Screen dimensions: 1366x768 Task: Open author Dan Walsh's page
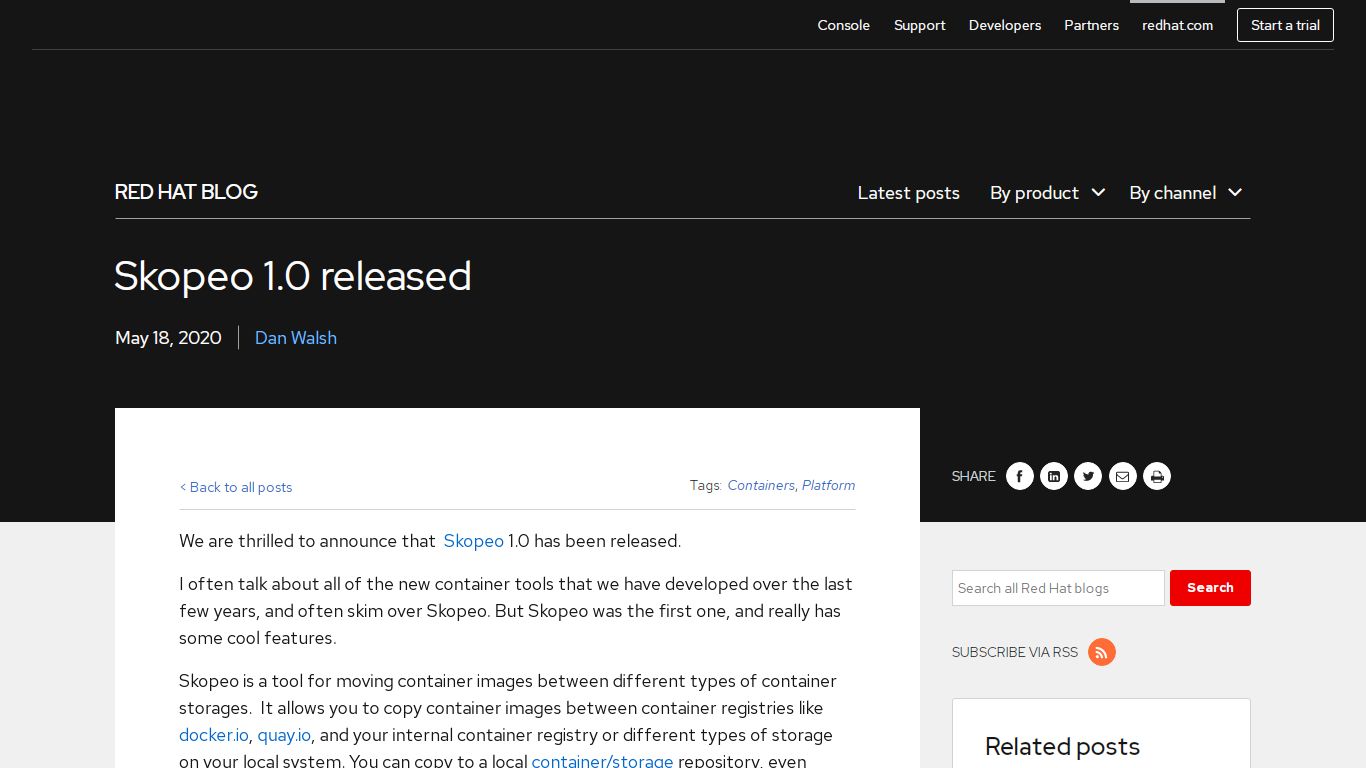(x=296, y=338)
